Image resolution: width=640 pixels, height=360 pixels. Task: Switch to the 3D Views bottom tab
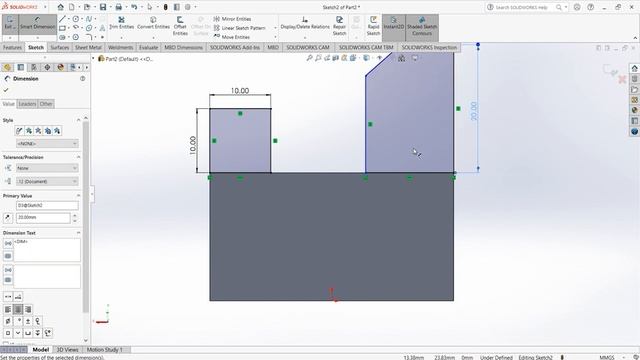[67, 350]
